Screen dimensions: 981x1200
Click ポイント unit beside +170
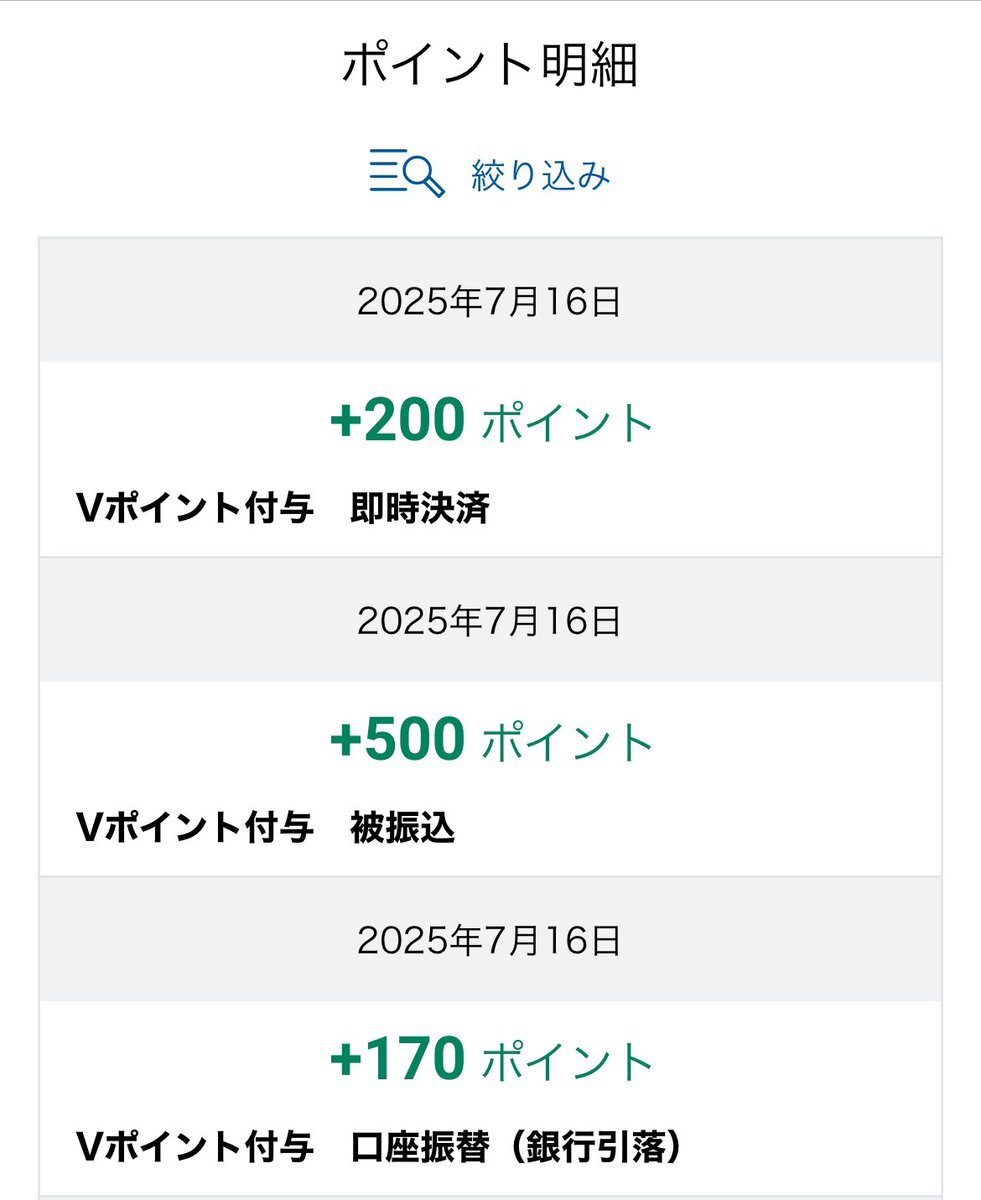(568, 1062)
